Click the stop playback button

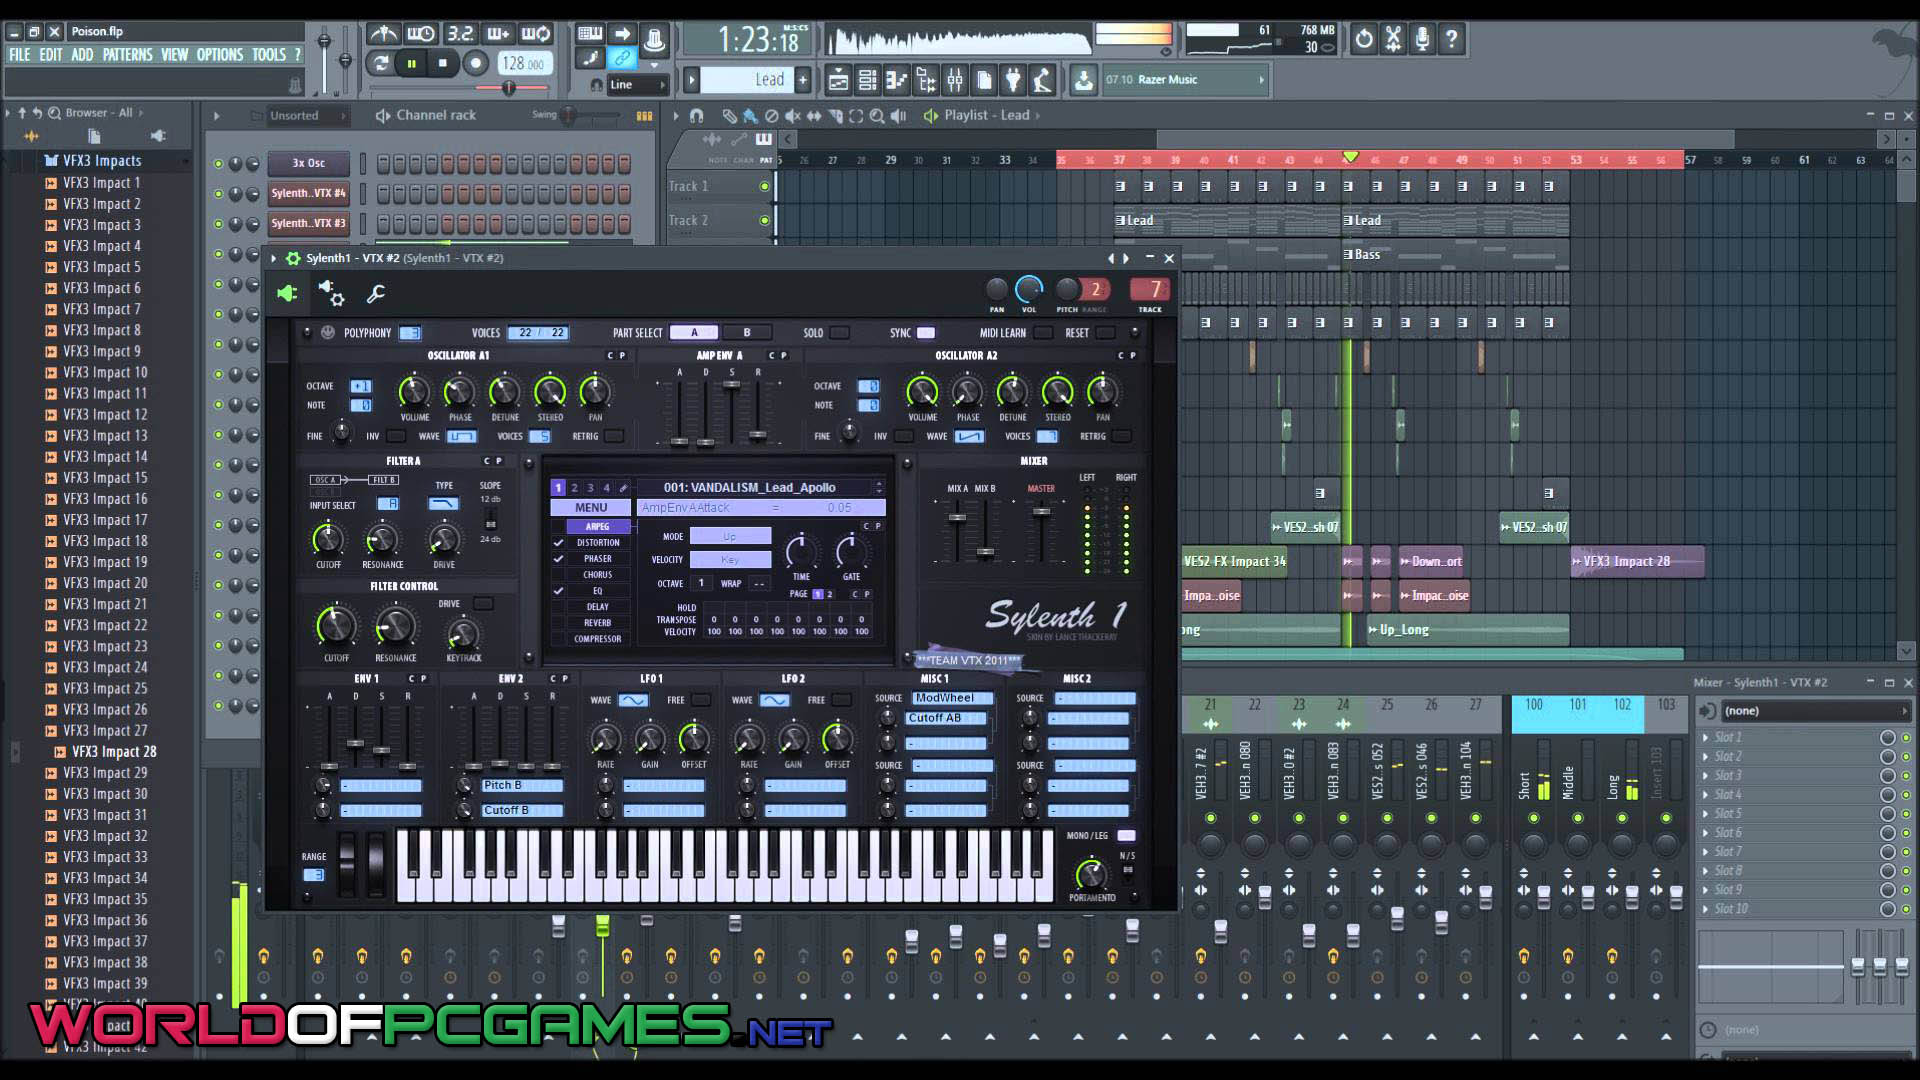(x=443, y=64)
